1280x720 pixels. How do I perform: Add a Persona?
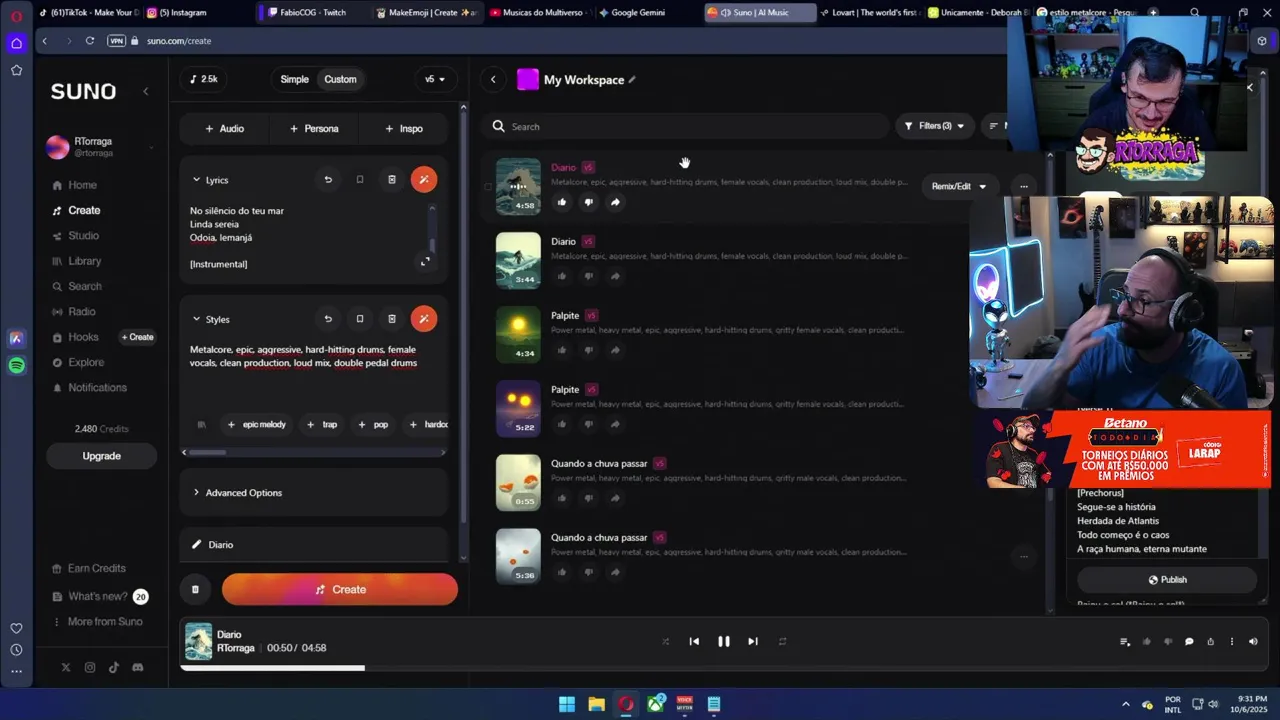pos(314,128)
